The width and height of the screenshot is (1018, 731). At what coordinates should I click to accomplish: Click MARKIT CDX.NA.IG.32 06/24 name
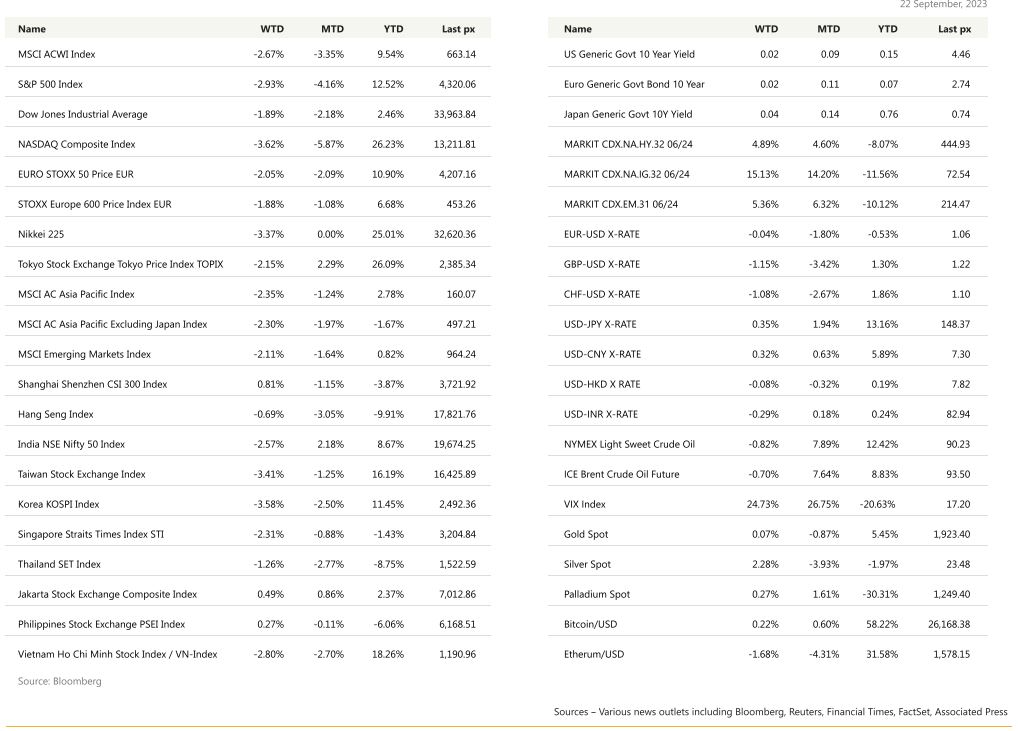(627, 174)
